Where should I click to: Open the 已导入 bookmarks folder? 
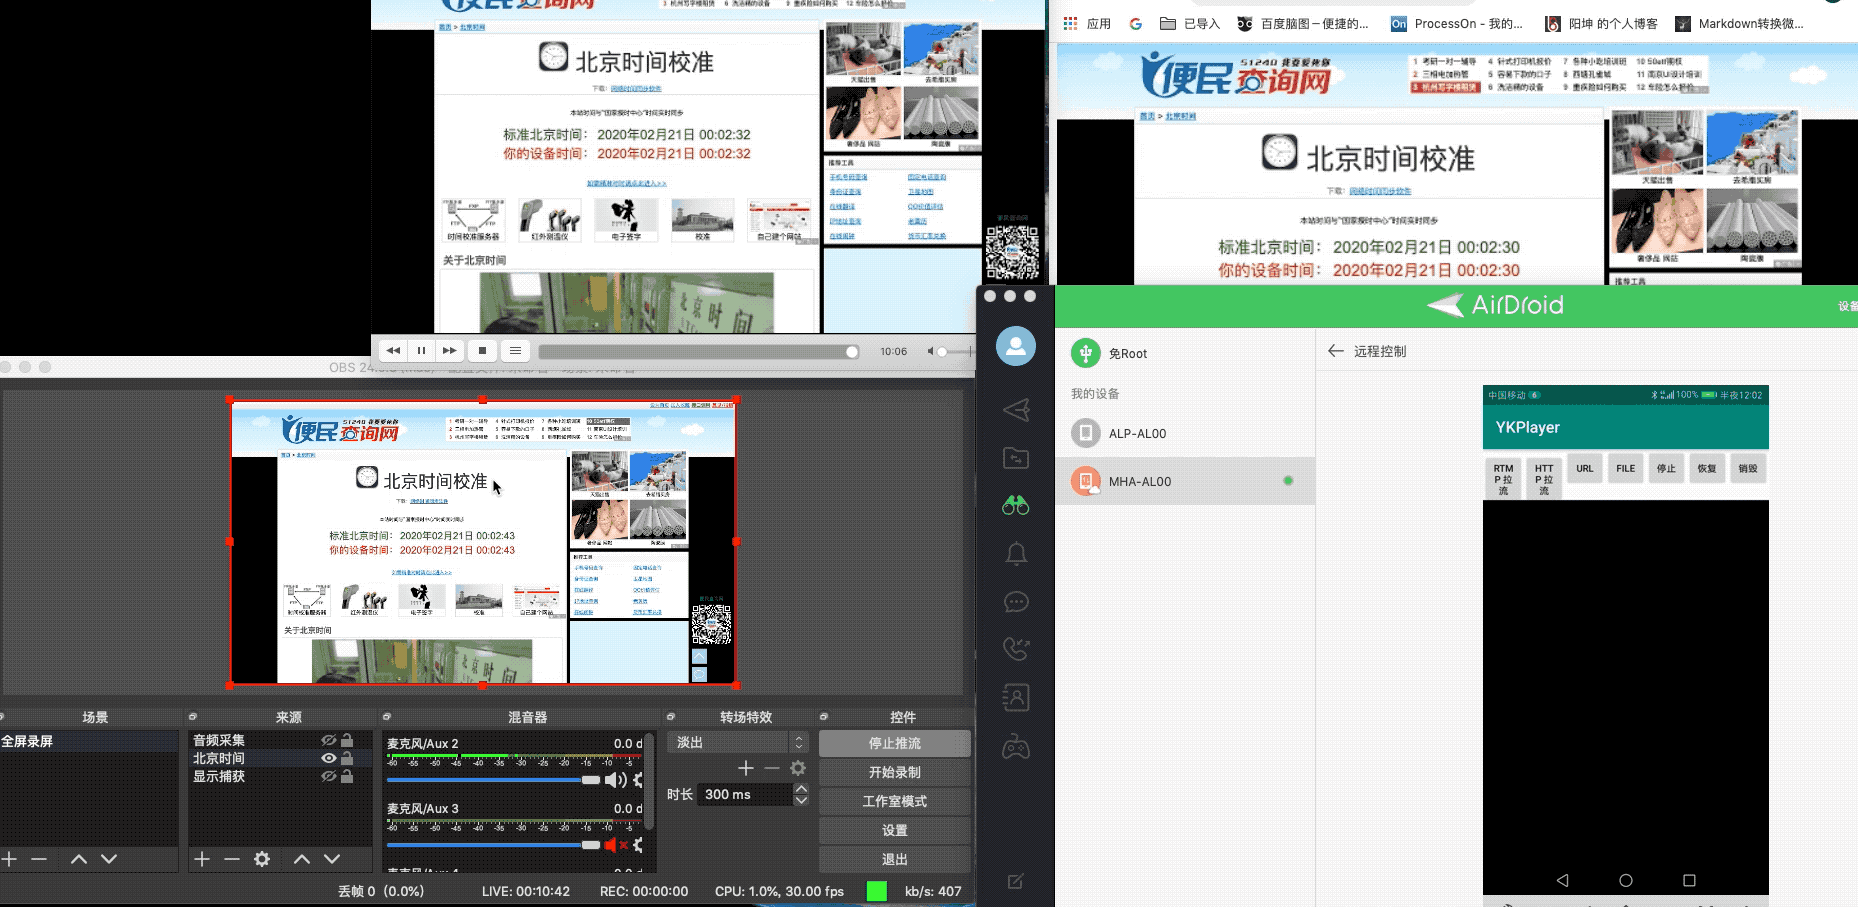(1190, 23)
